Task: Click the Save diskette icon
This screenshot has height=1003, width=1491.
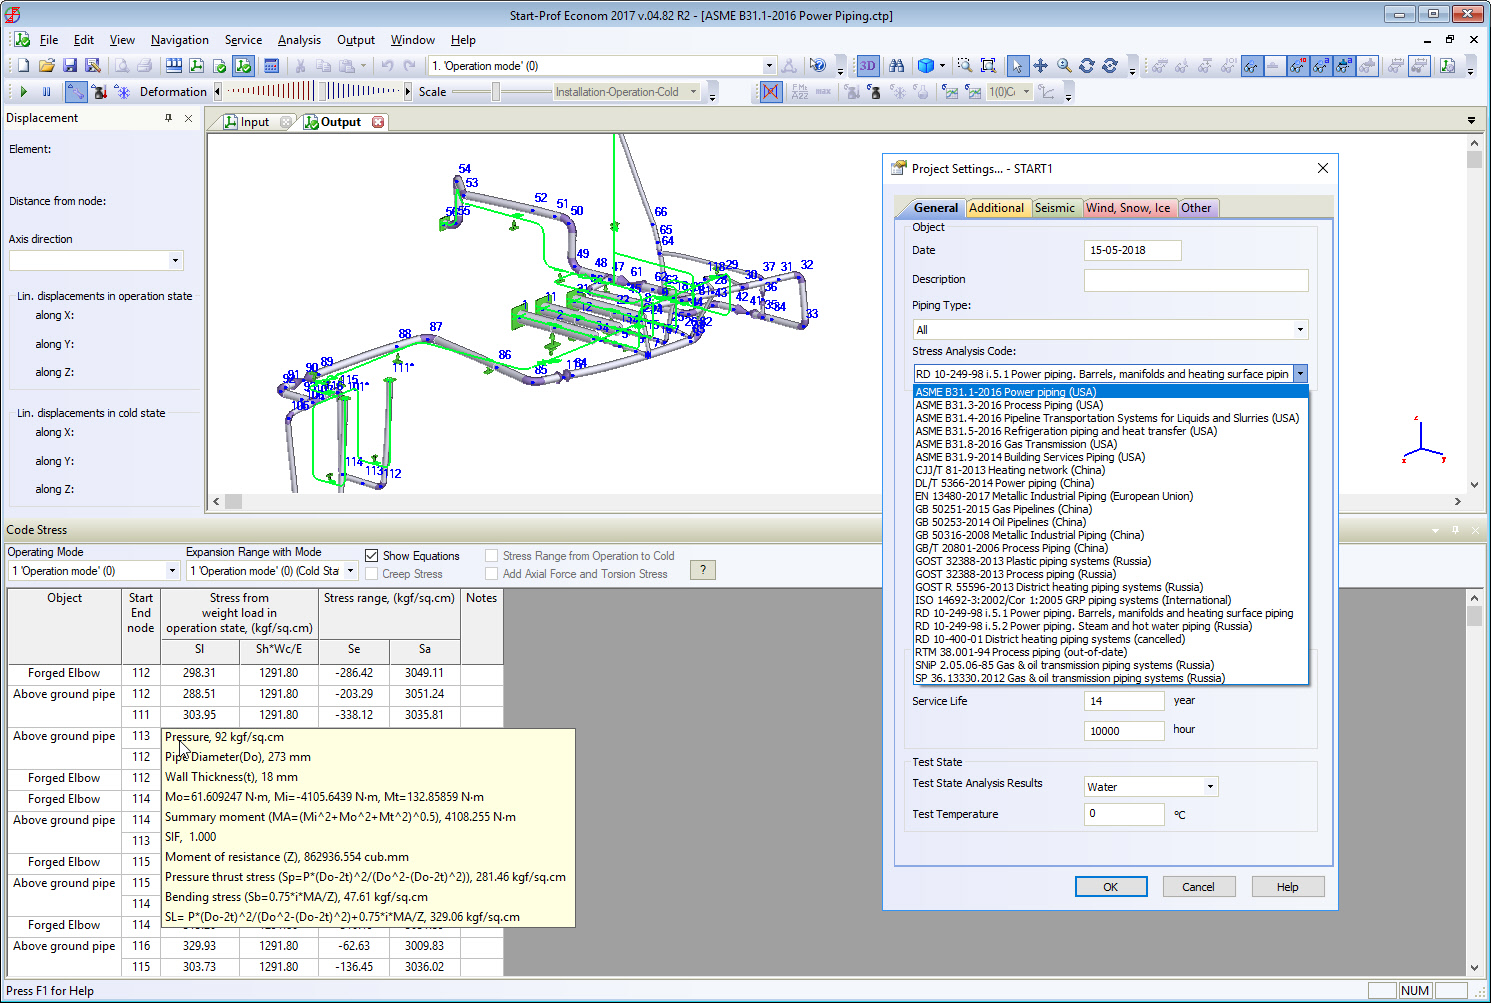Action: pyautogui.click(x=70, y=66)
